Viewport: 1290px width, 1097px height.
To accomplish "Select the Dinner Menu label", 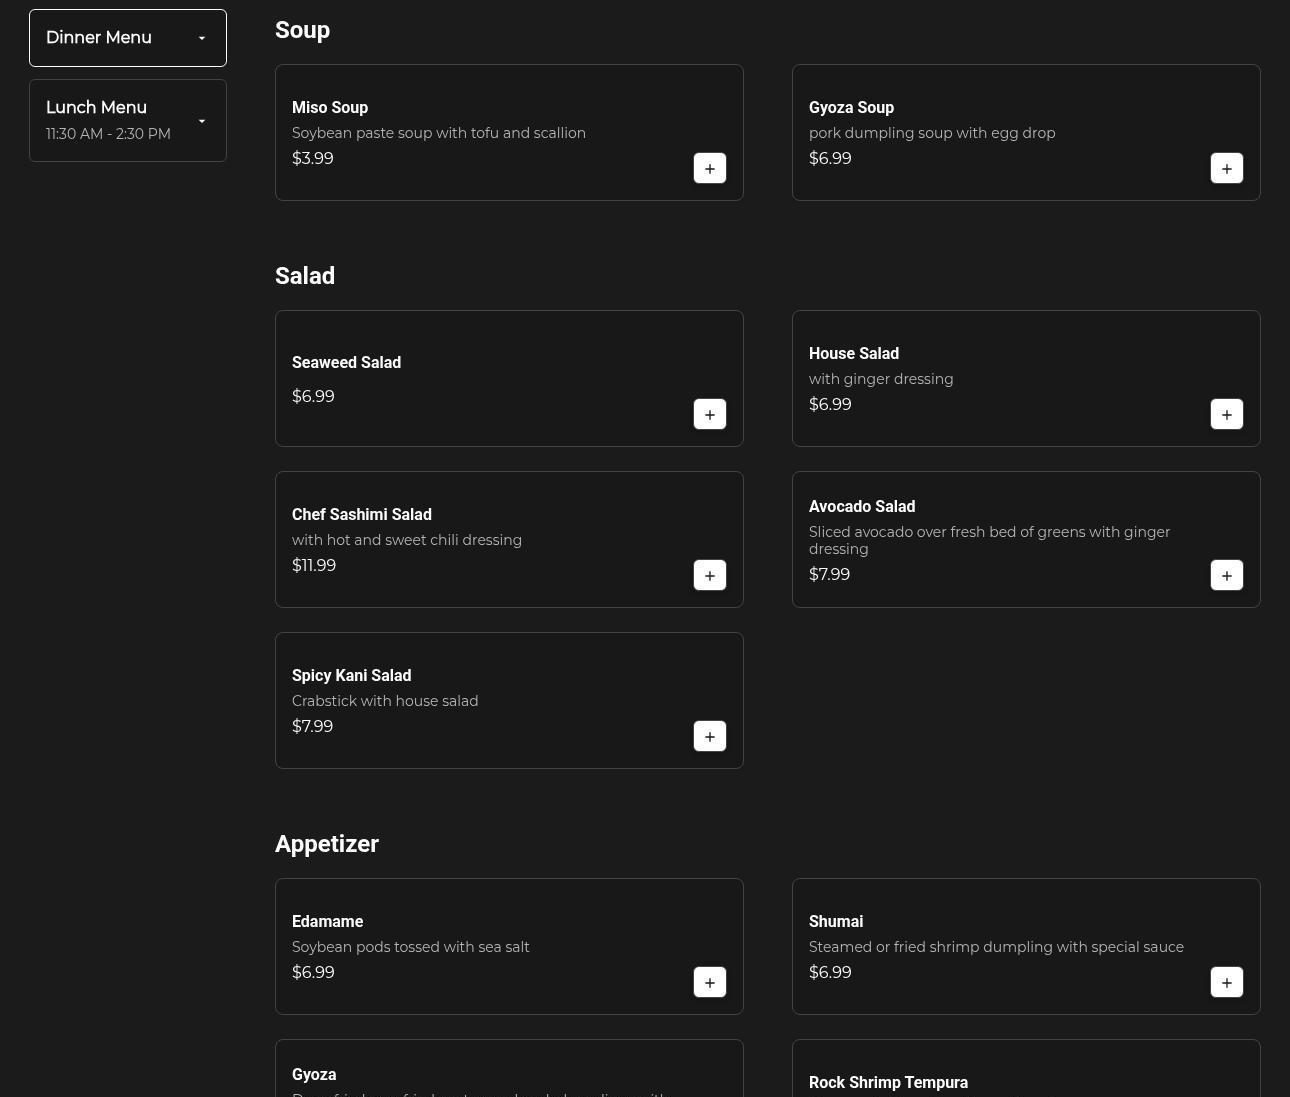I will [x=99, y=38].
